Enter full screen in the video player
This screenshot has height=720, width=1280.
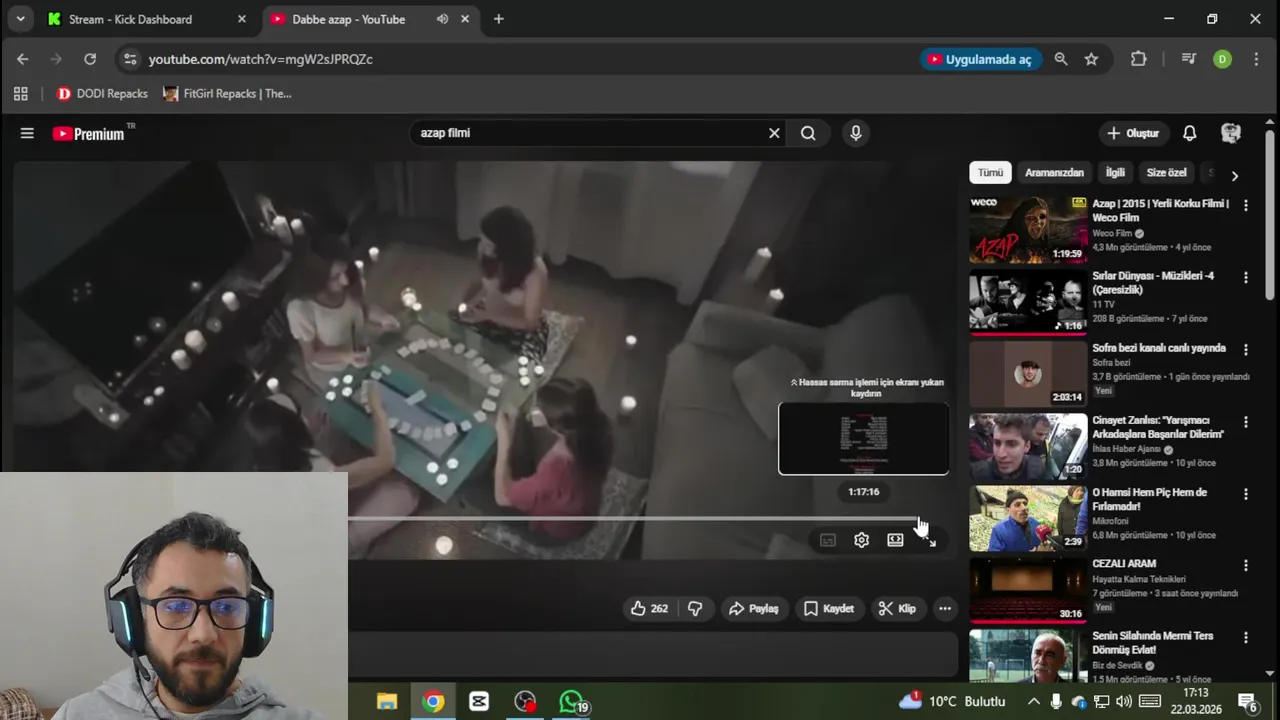[929, 540]
